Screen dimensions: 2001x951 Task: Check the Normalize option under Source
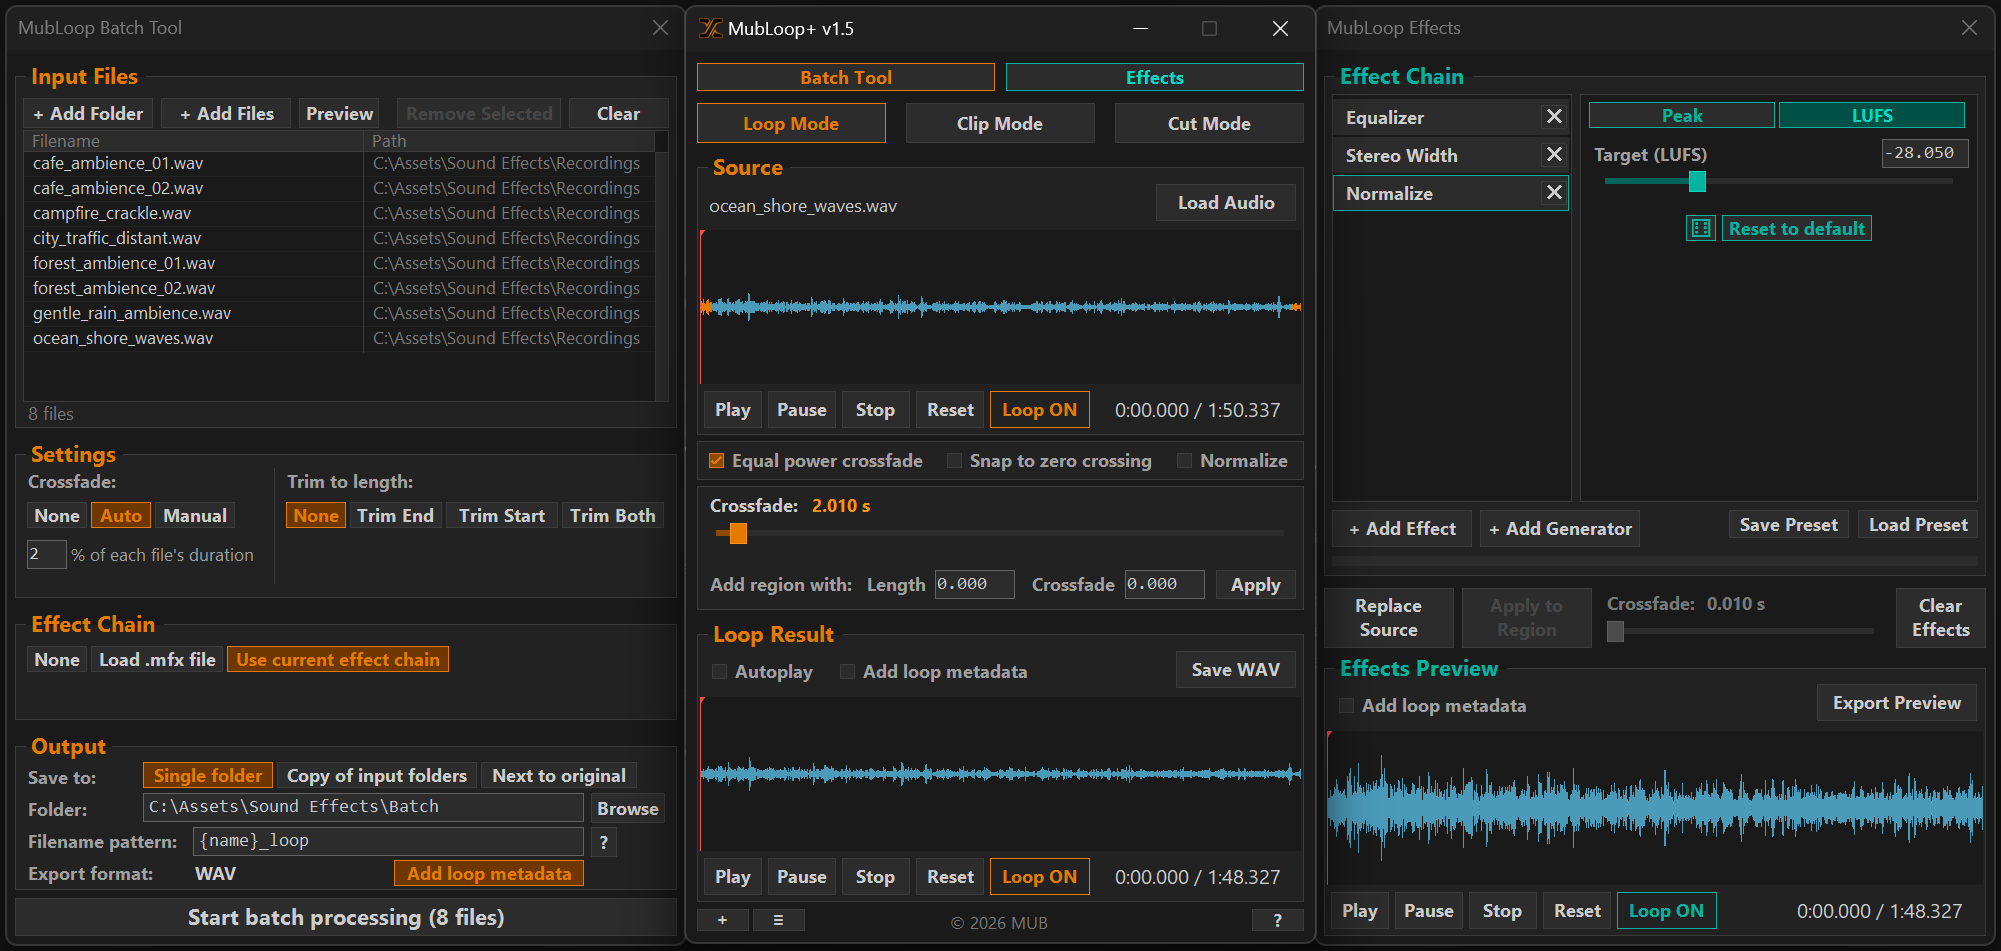[x=1184, y=461]
